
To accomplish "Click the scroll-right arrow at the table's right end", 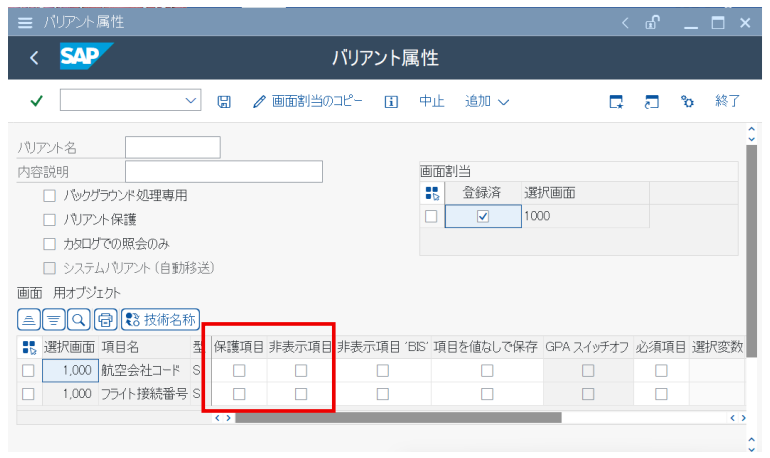I will pos(743,418).
